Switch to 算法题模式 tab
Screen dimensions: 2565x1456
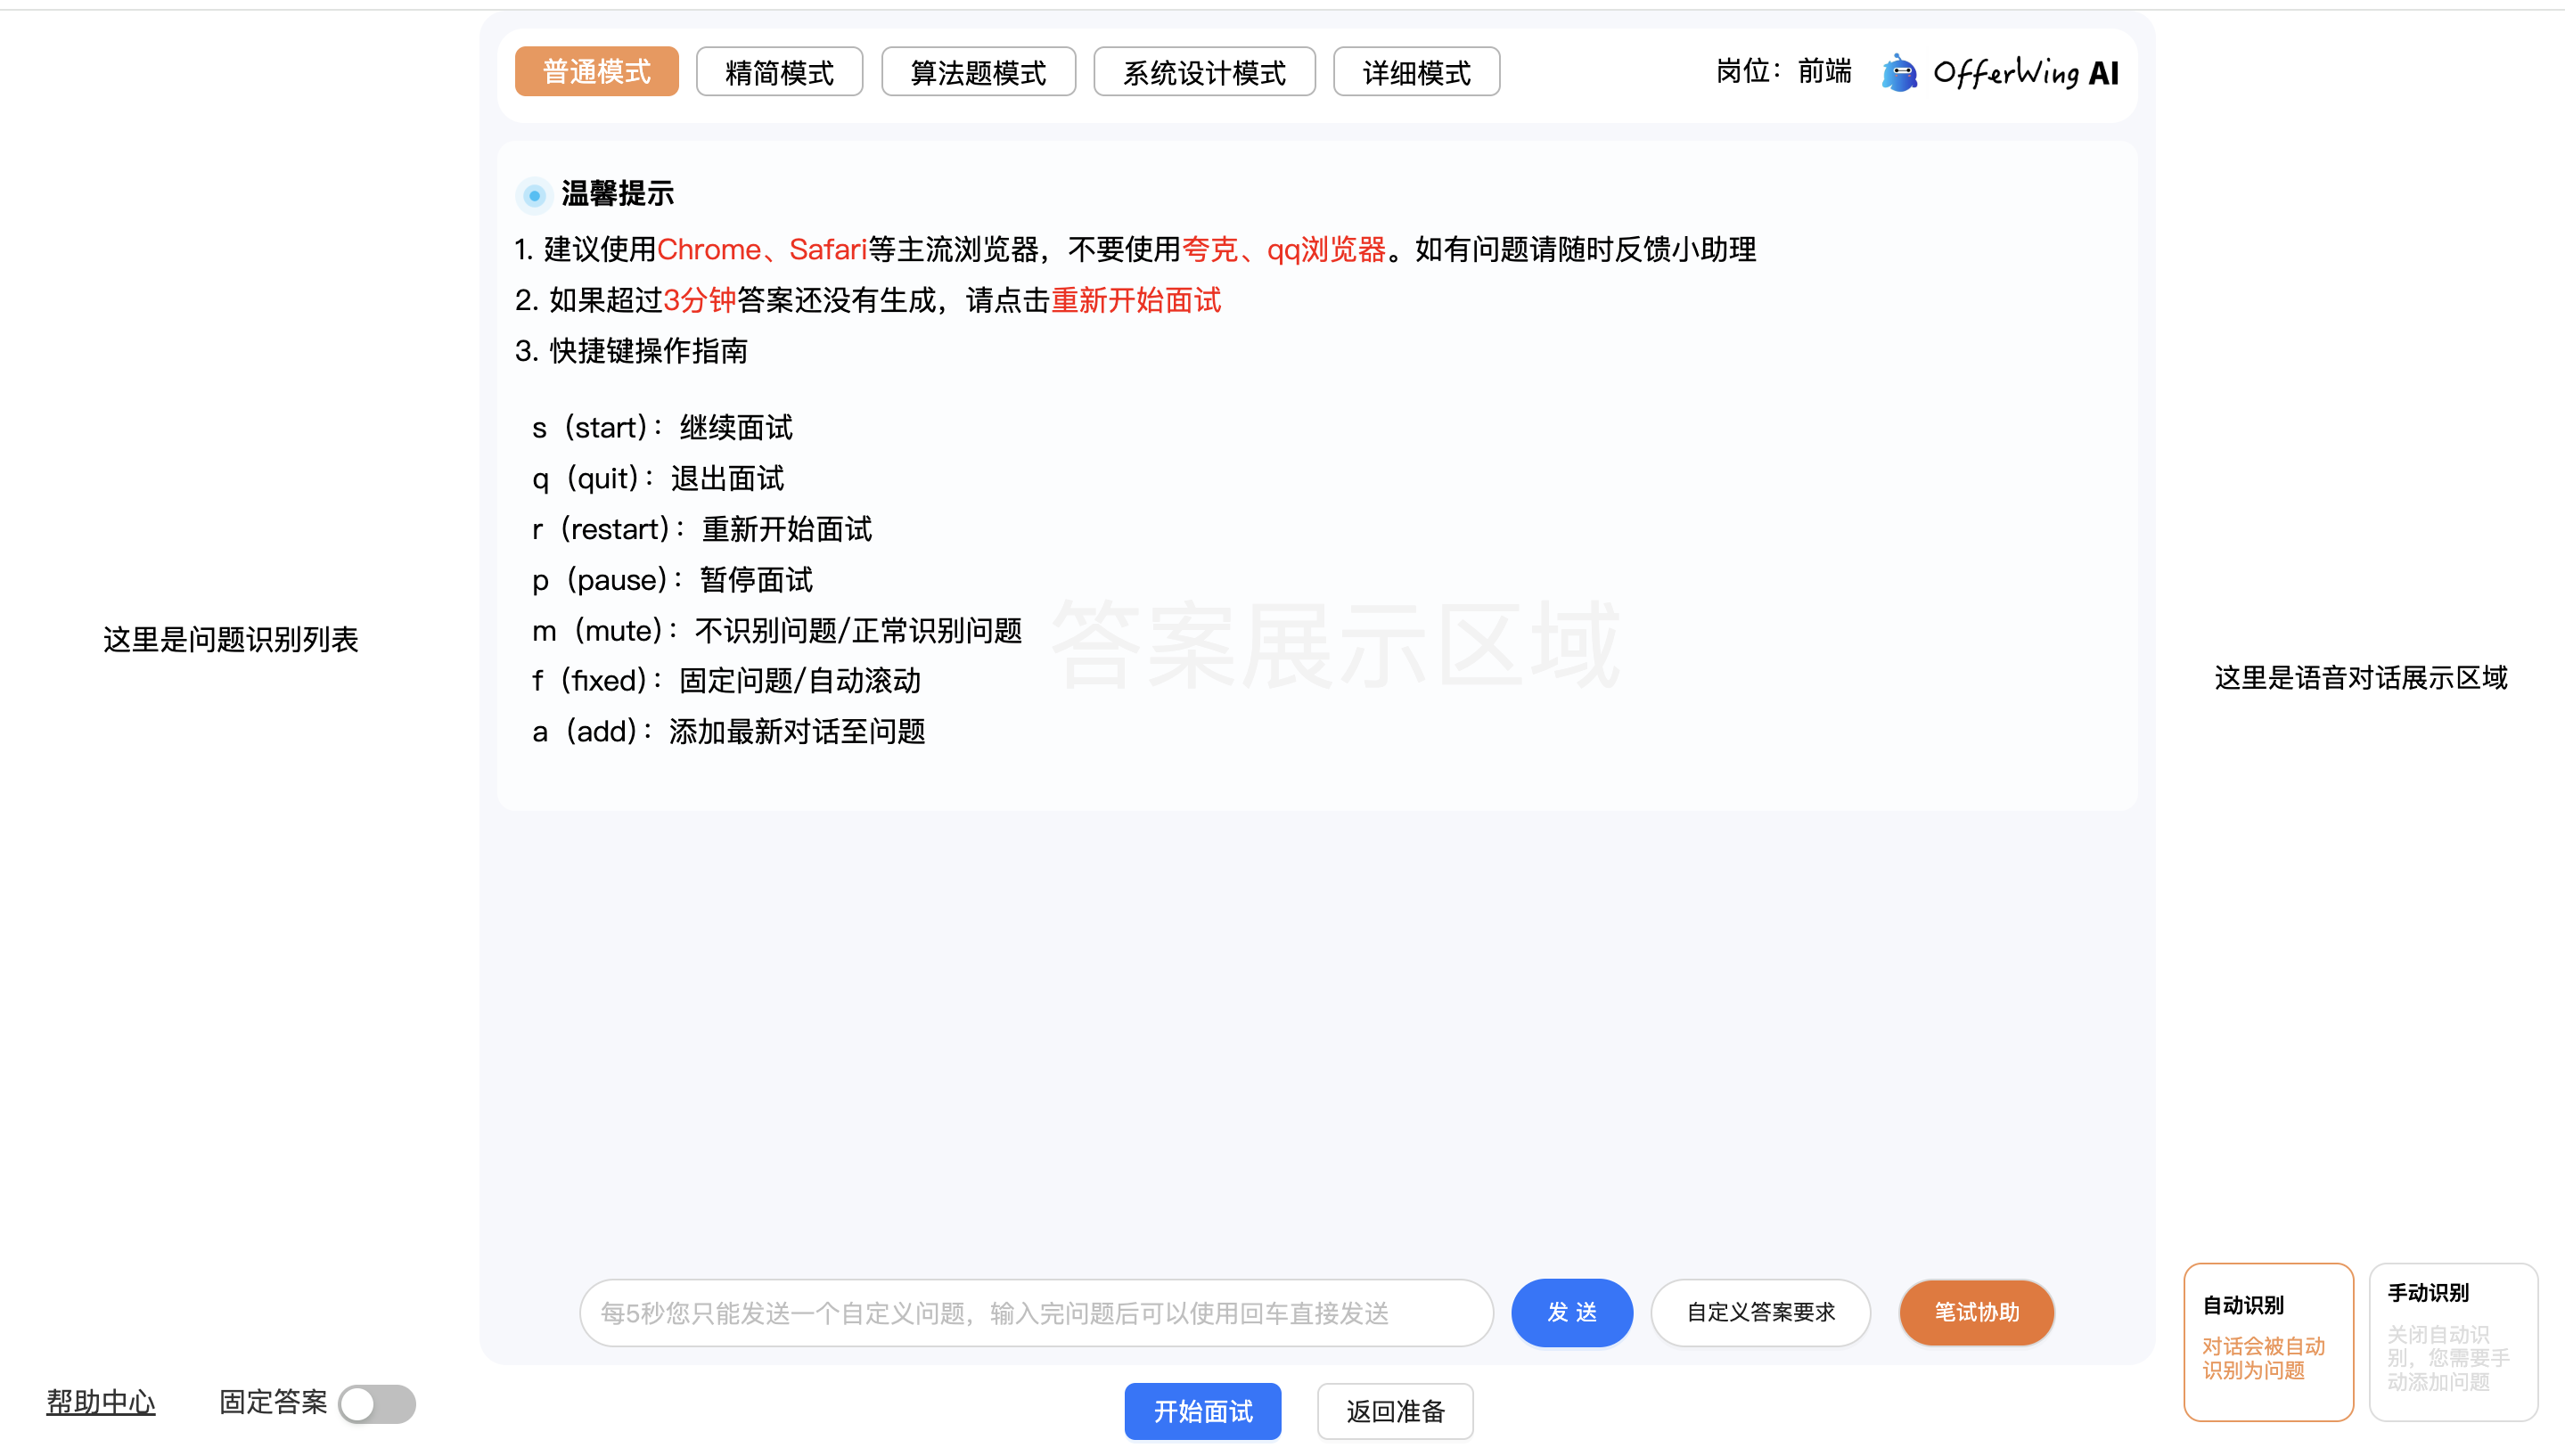pos(977,72)
